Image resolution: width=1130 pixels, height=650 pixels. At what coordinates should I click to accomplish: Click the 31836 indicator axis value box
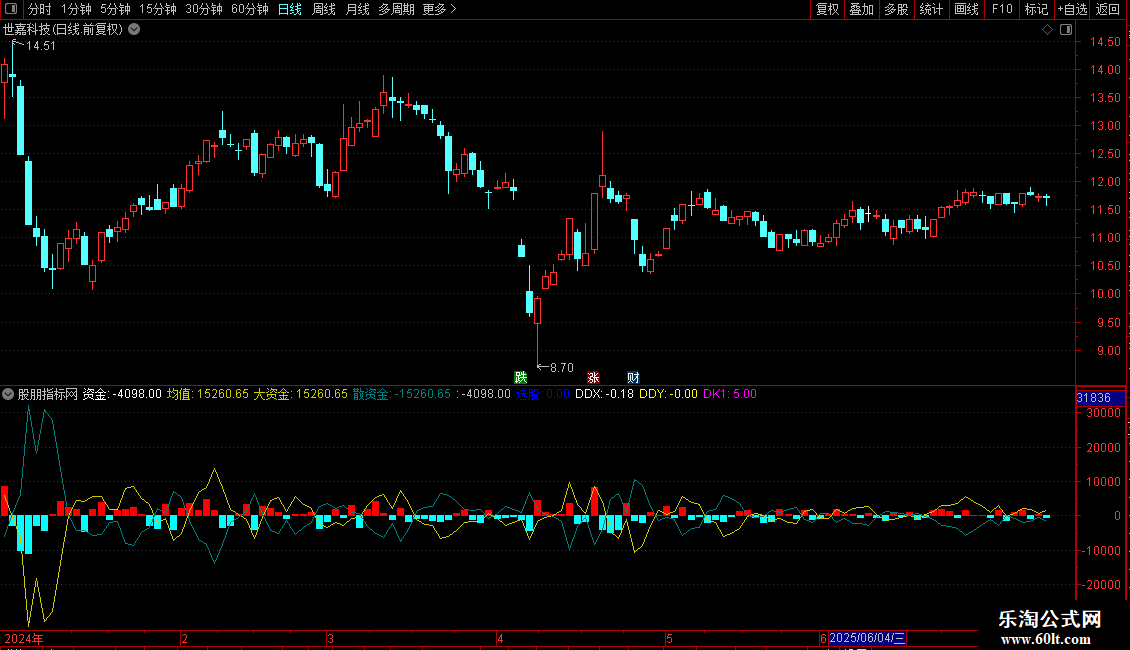pos(1100,398)
